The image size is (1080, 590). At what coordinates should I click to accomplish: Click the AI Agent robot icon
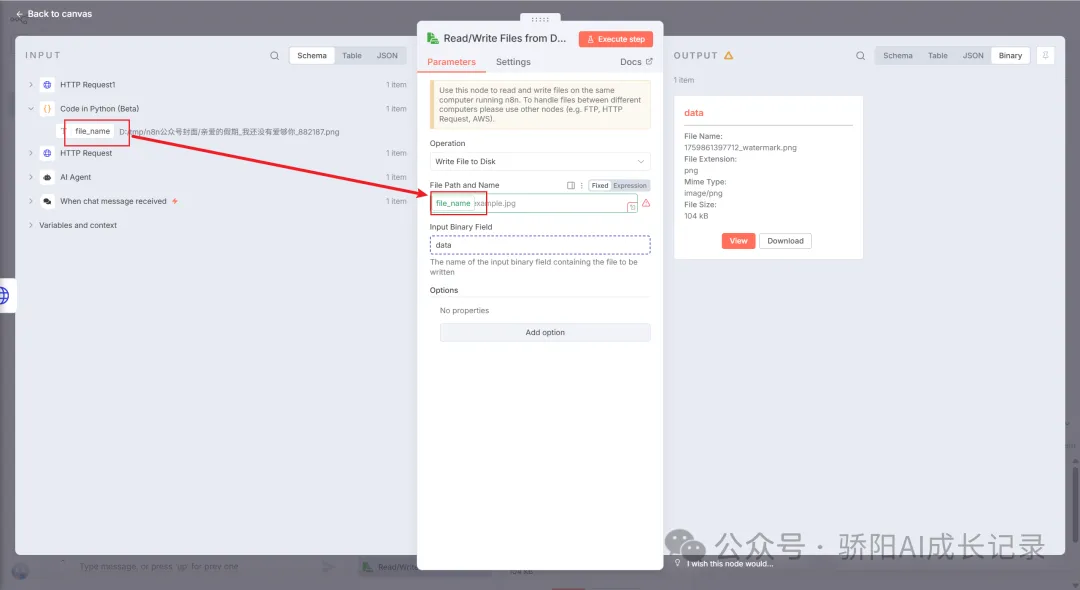[47, 177]
